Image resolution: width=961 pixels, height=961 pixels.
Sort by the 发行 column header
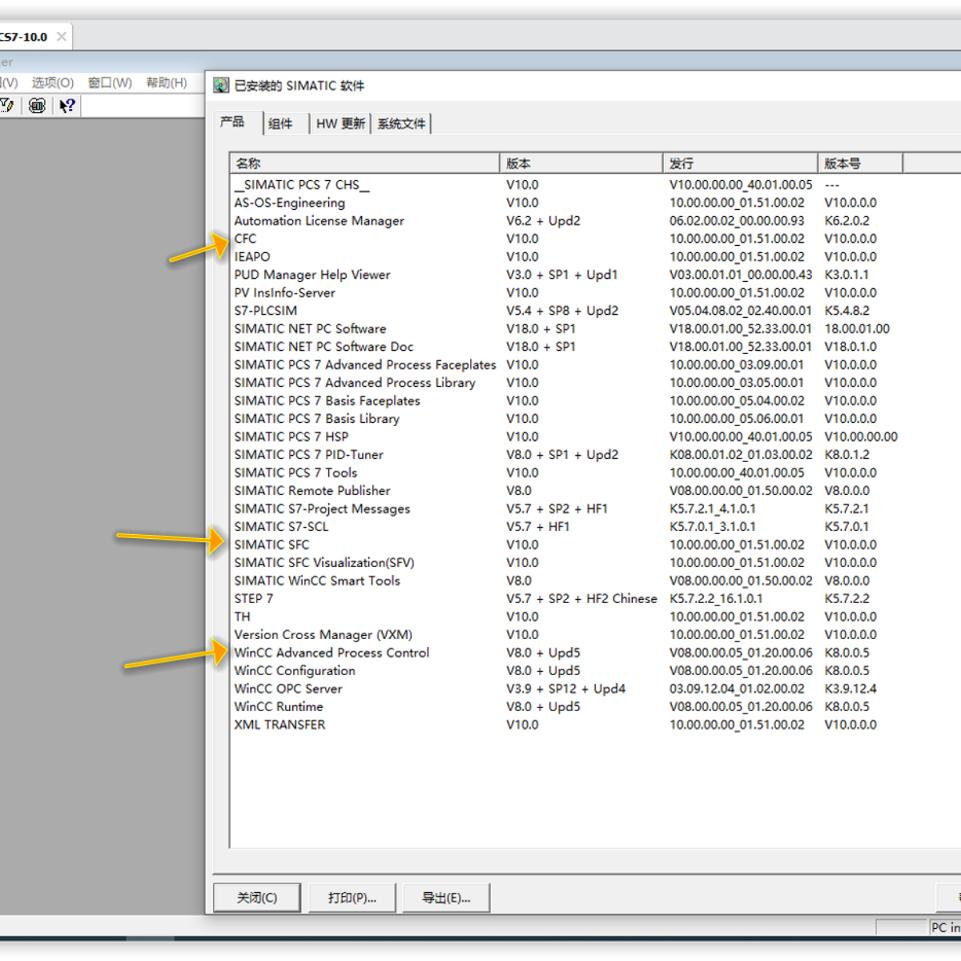click(x=740, y=163)
